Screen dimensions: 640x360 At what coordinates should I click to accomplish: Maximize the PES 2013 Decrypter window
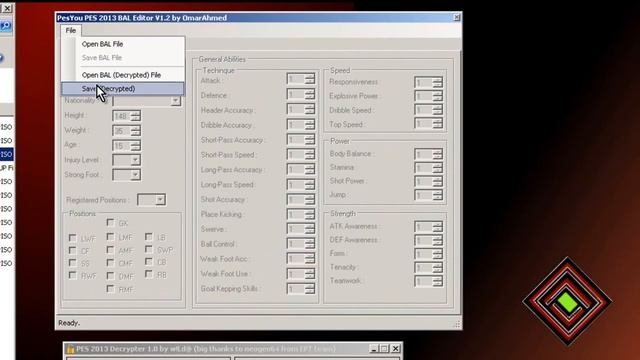384,349
